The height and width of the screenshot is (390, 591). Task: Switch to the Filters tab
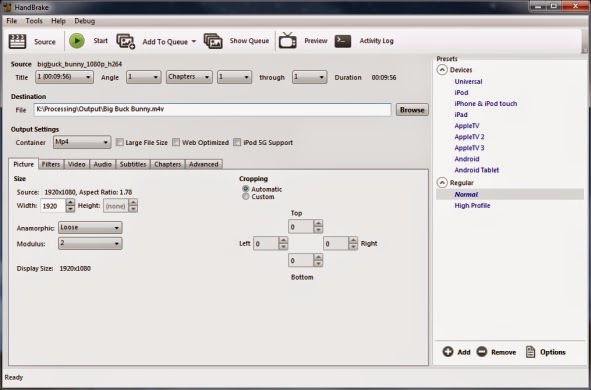coord(51,164)
